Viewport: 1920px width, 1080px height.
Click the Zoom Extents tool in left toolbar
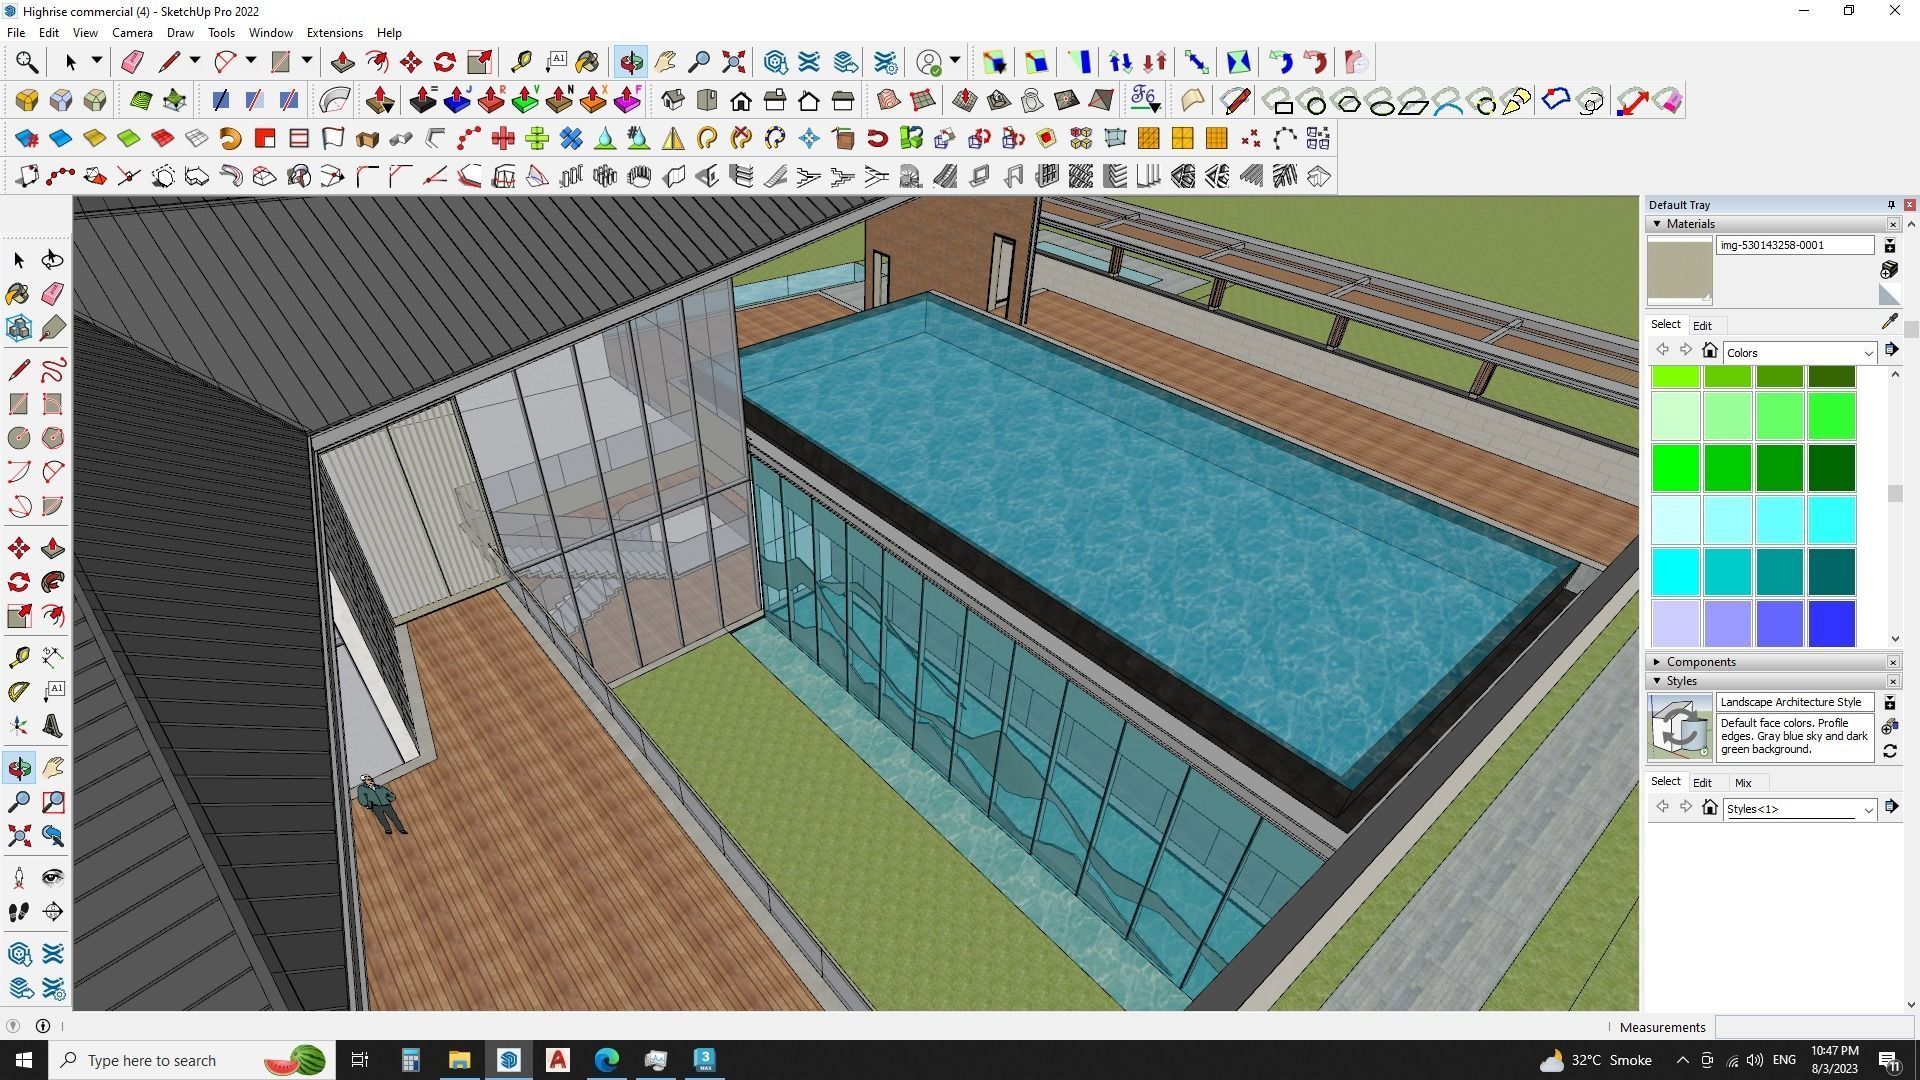point(18,836)
